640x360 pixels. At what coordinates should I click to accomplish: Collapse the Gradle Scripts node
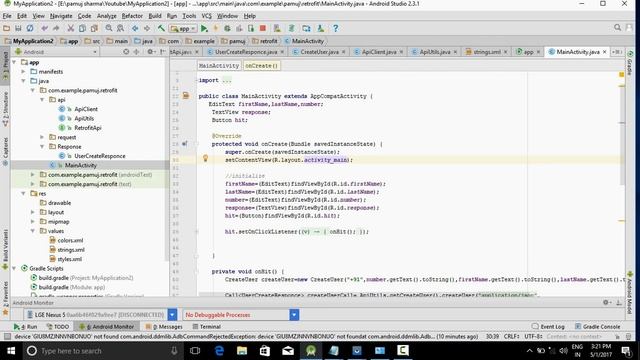(x=15, y=269)
